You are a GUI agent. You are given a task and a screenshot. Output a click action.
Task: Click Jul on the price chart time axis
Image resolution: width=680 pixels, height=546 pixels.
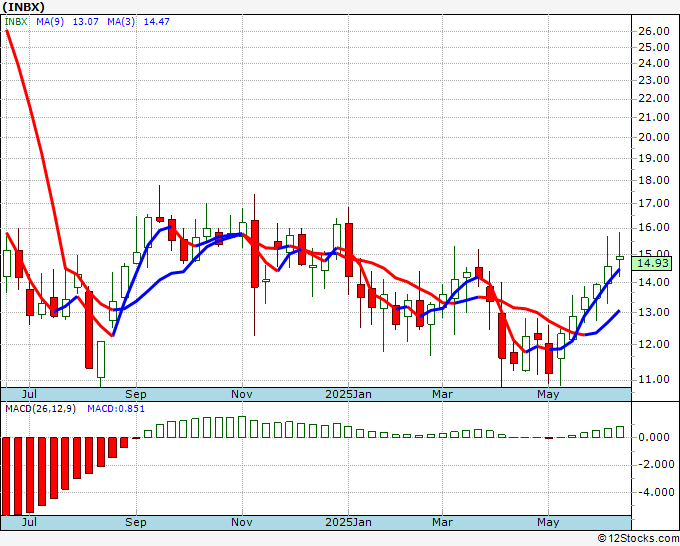coord(29,394)
